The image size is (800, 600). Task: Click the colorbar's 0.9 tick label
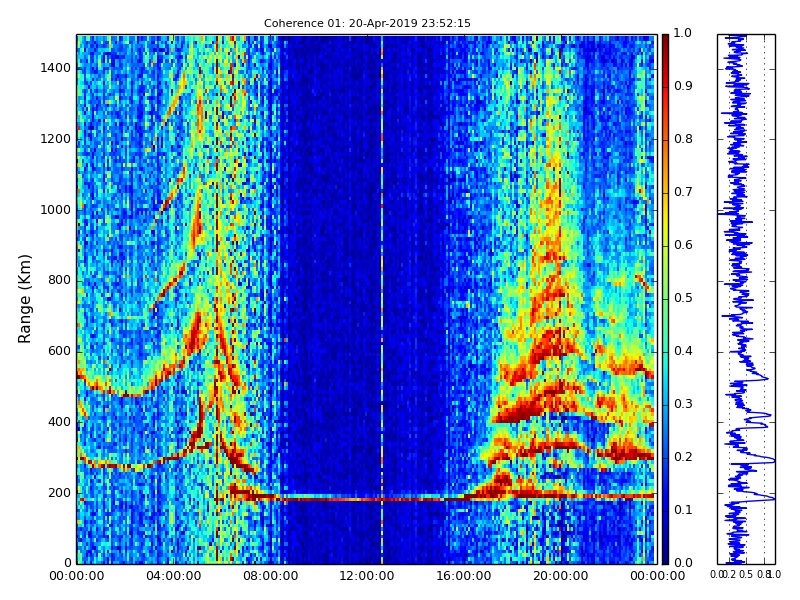coord(683,86)
